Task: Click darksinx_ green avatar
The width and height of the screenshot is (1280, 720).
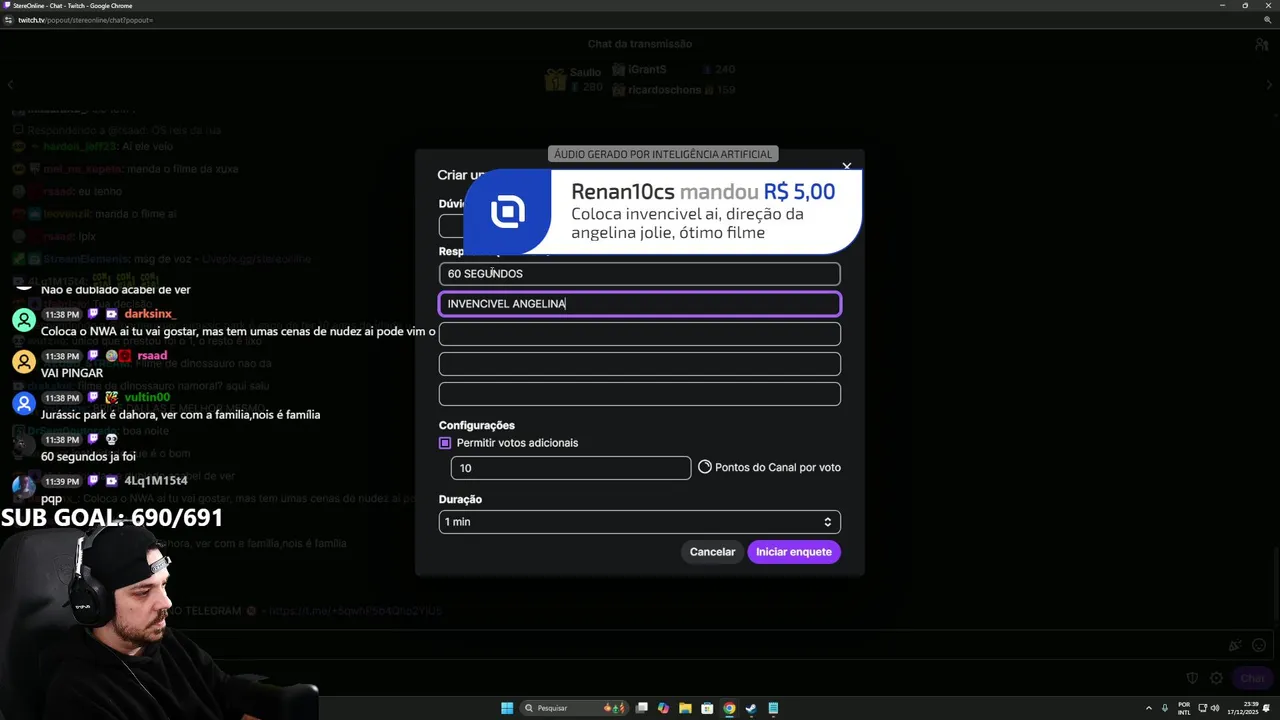Action: point(24,320)
